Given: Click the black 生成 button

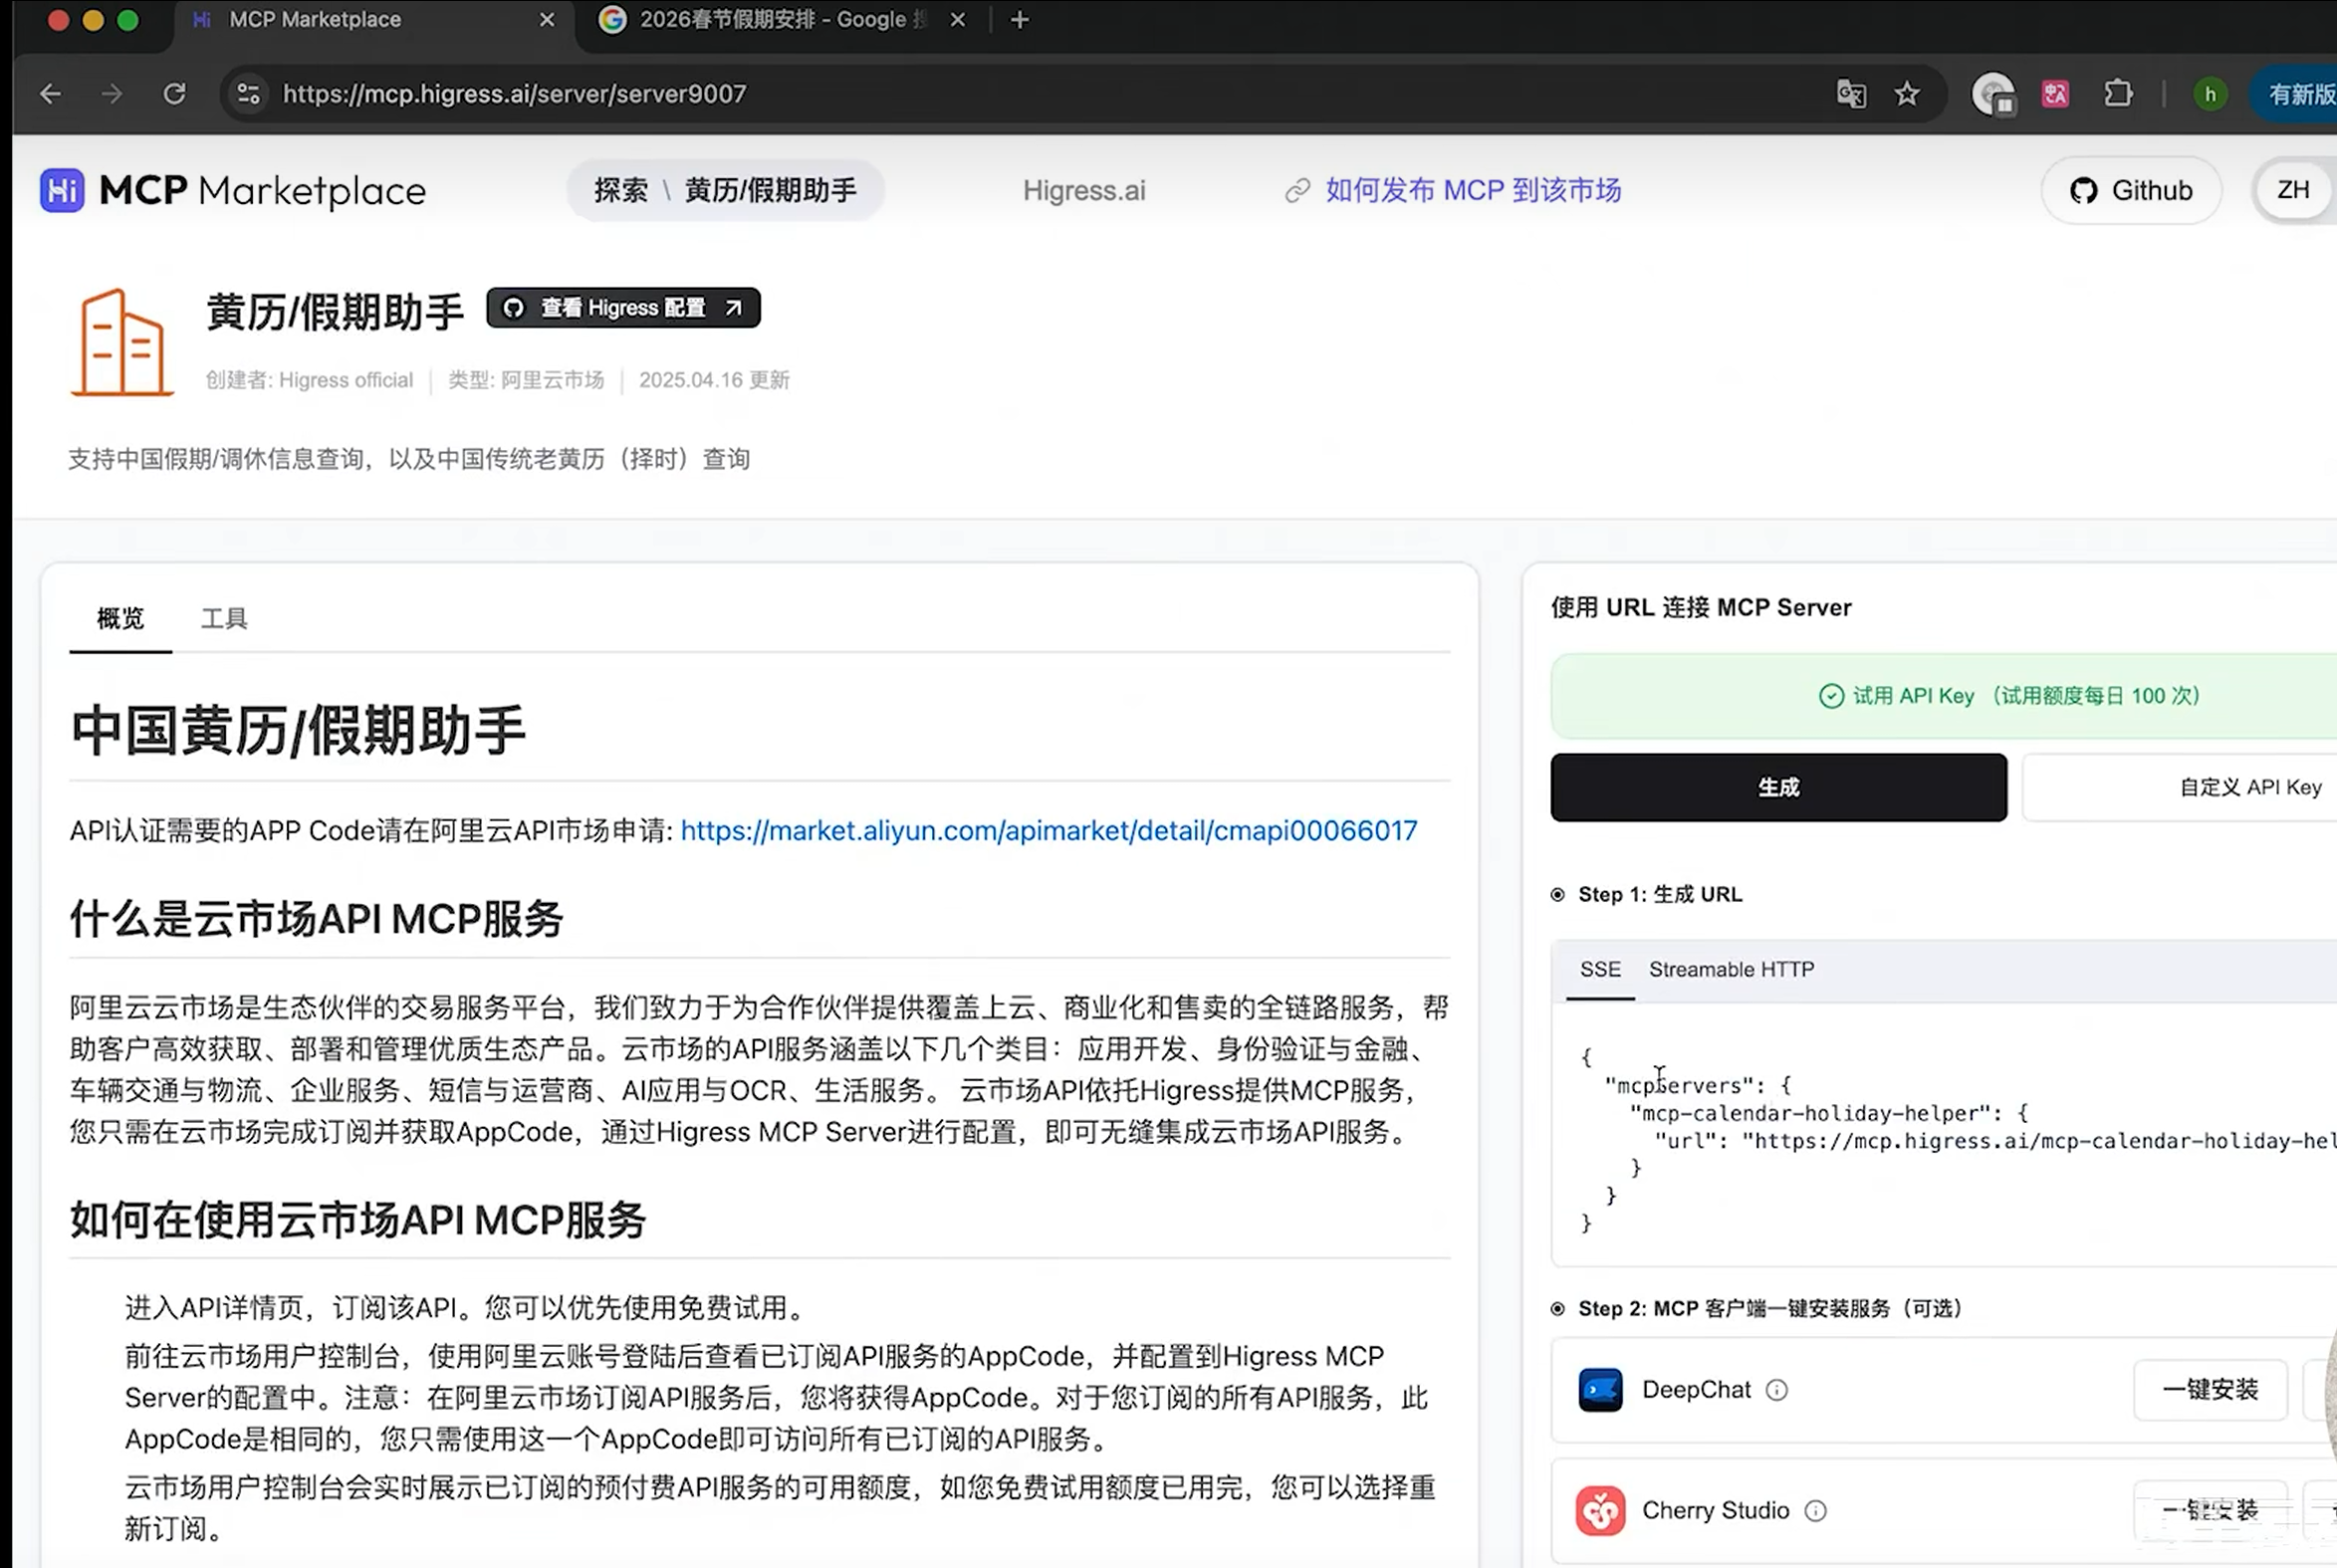Looking at the screenshot, I should pyautogui.click(x=1778, y=788).
